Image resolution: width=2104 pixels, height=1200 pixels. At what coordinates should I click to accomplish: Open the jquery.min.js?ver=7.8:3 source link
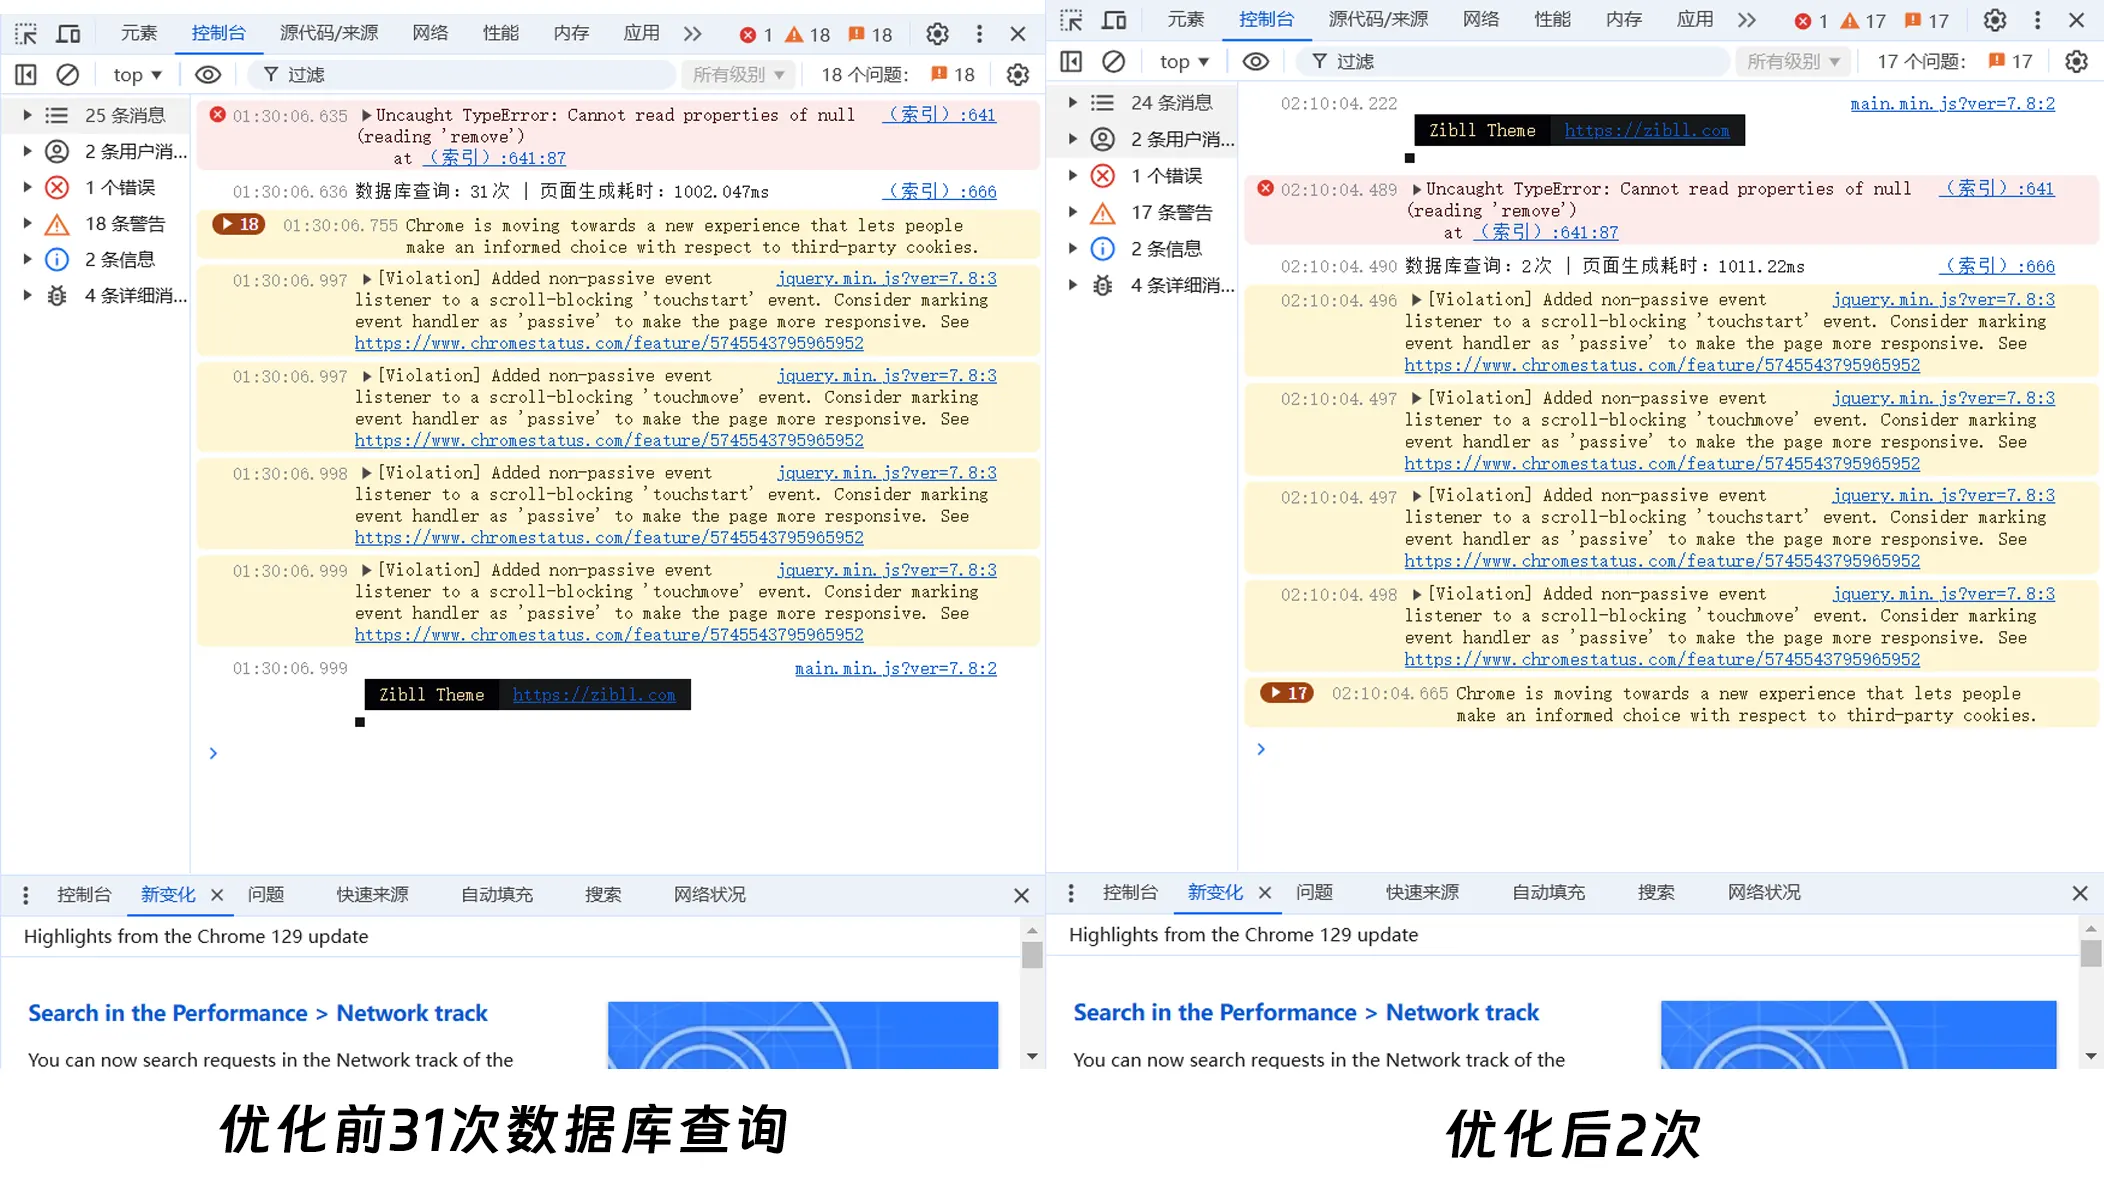[x=886, y=278]
